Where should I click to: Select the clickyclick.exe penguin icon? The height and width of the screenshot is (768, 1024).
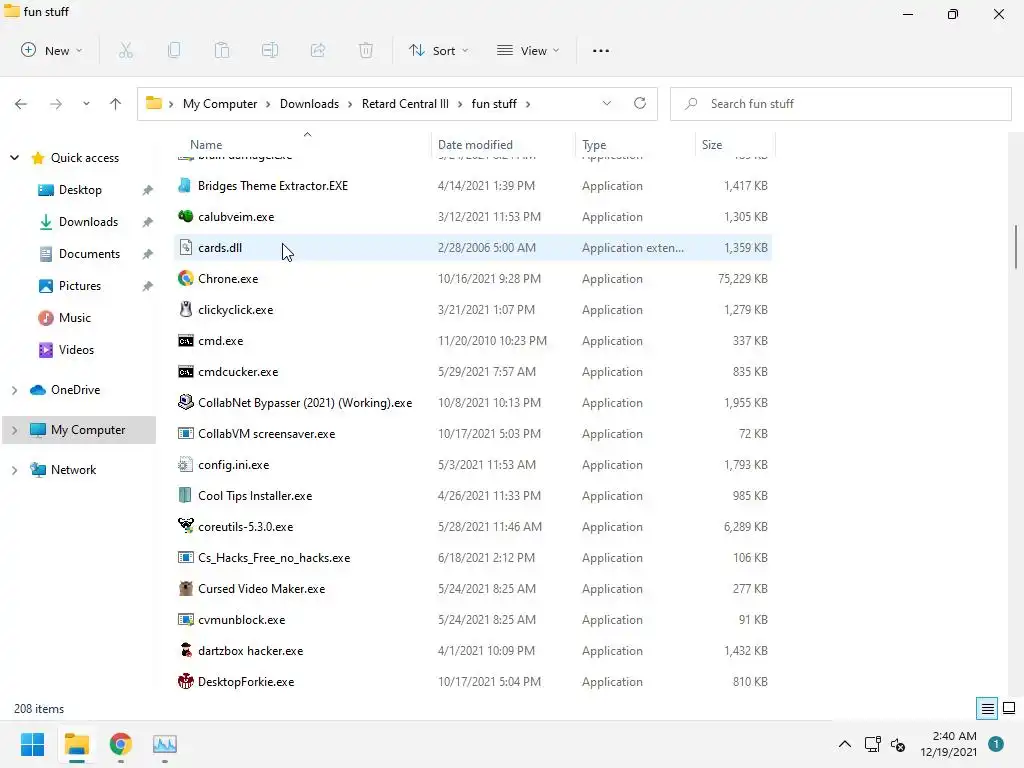click(x=185, y=310)
